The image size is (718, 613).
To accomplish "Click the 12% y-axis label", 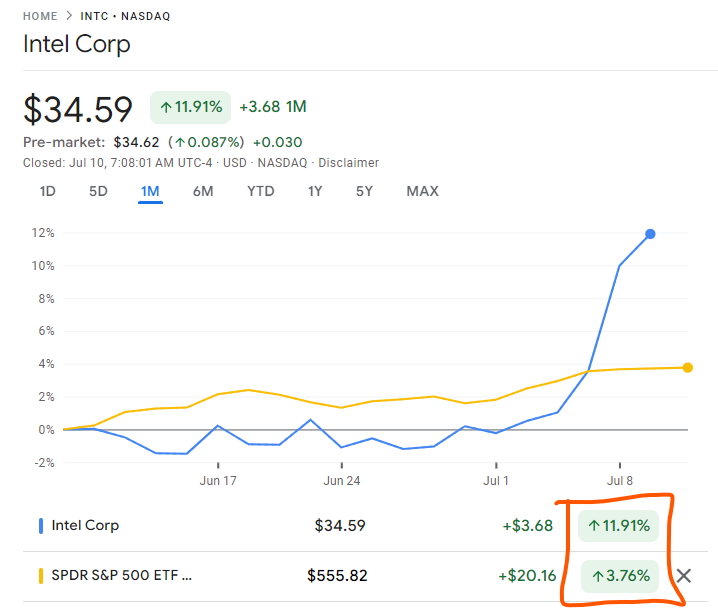I will coord(43,233).
